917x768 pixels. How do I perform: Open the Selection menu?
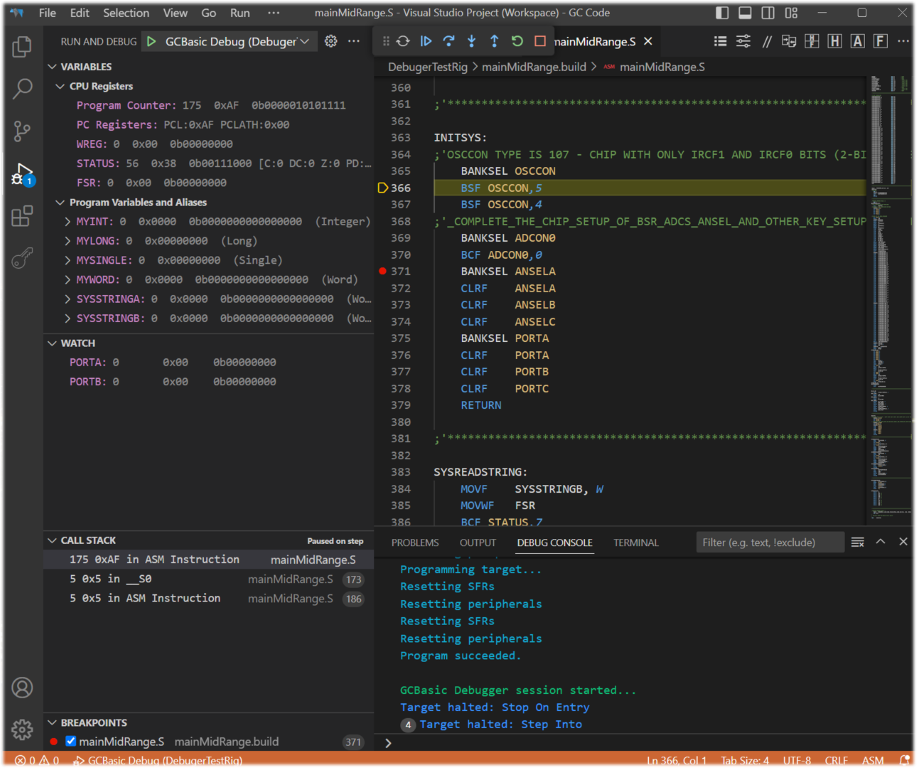pyautogui.click(x=126, y=13)
